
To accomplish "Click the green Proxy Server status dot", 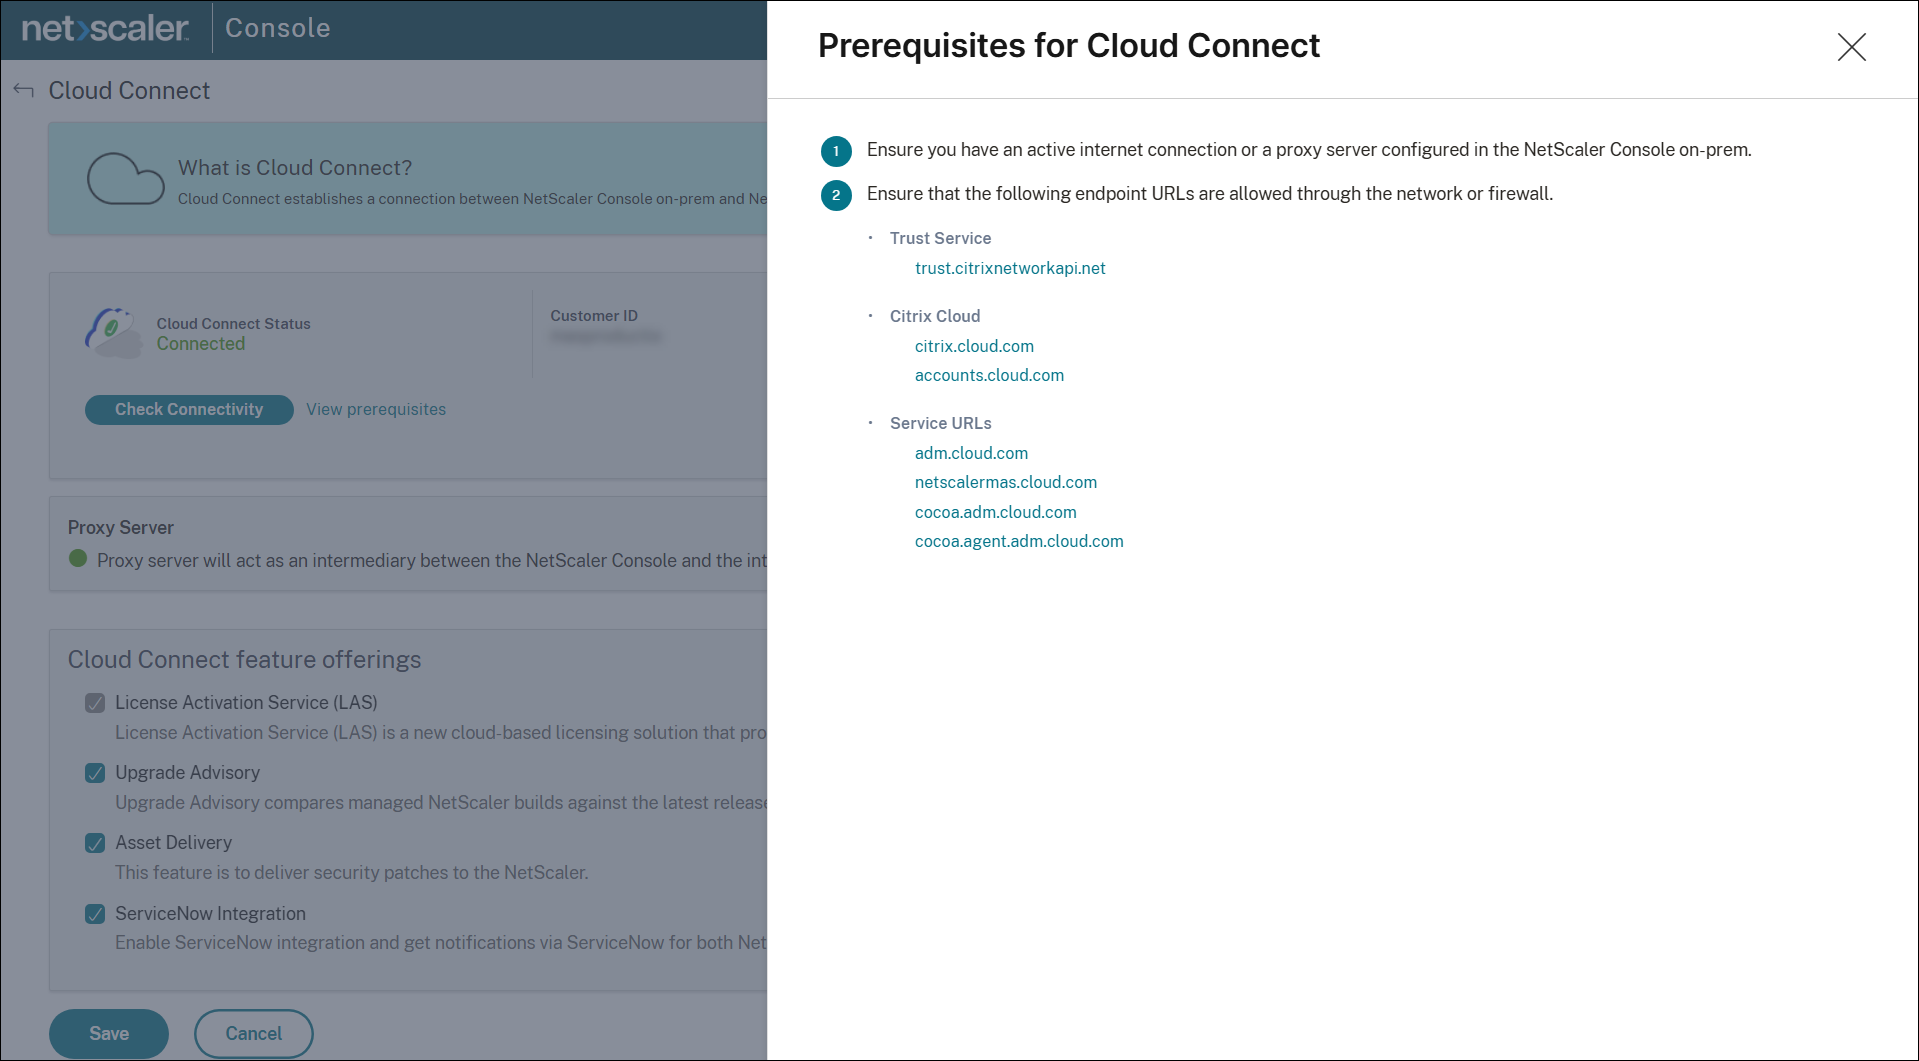I will click(77, 560).
